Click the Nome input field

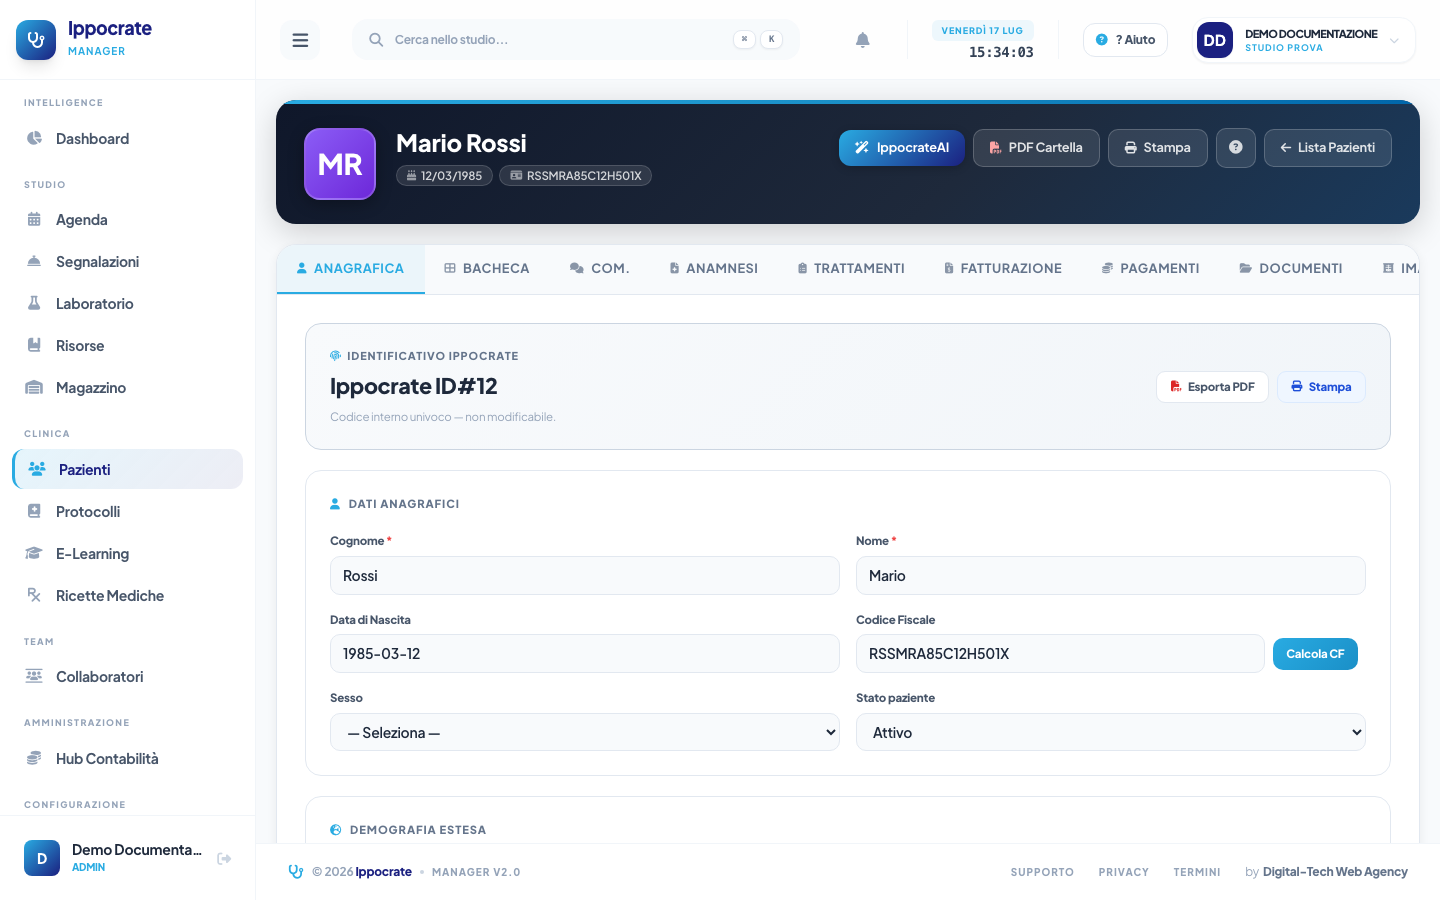1111,576
